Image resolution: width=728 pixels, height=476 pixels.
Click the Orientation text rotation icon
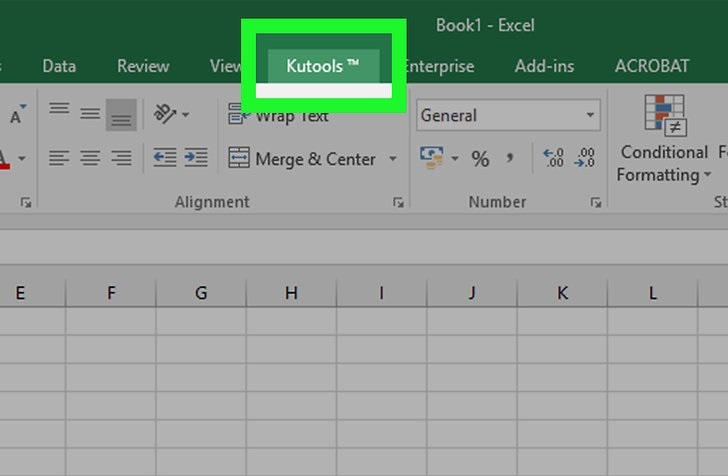164,114
